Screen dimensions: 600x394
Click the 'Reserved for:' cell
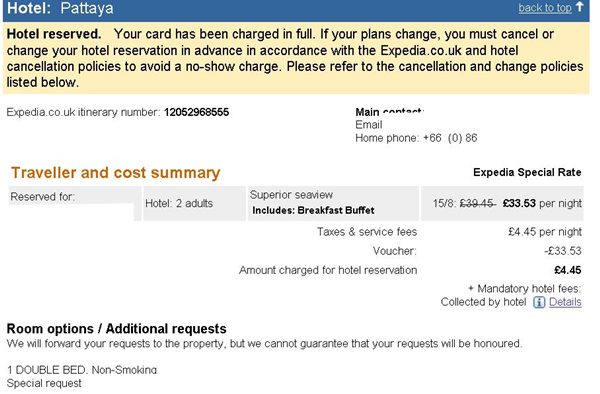tap(42, 197)
